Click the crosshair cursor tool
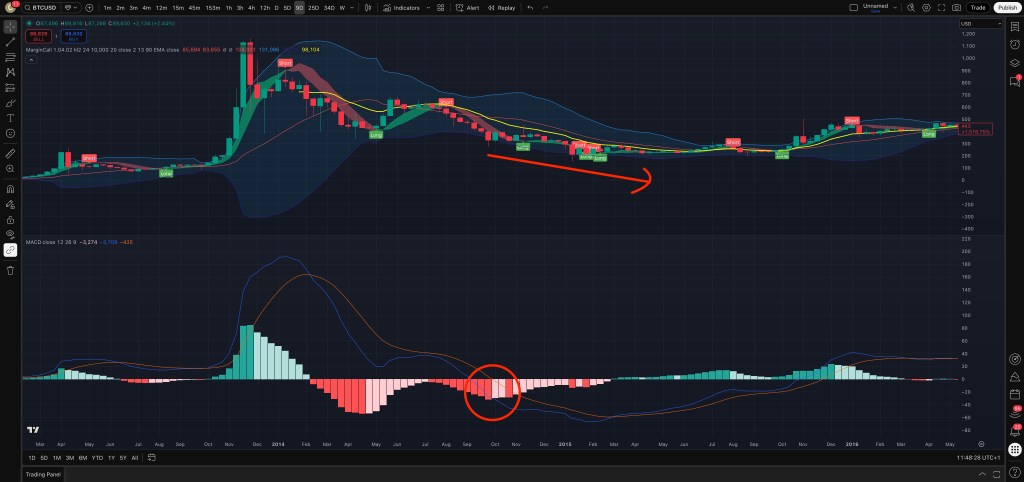Viewport: 1024px width, 482px height. (10, 25)
